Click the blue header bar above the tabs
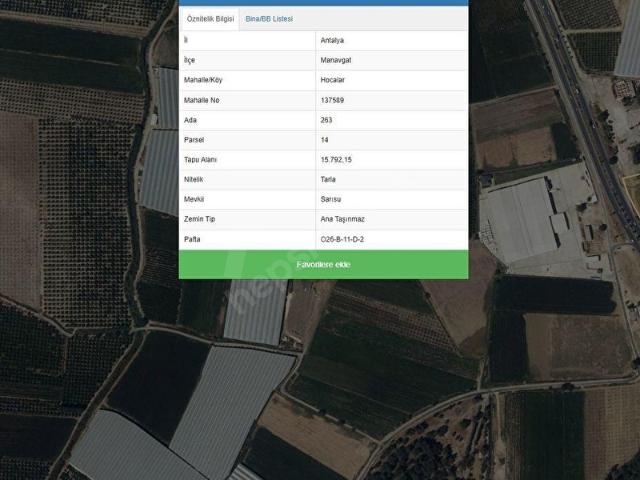The image size is (640, 480). 323,3
